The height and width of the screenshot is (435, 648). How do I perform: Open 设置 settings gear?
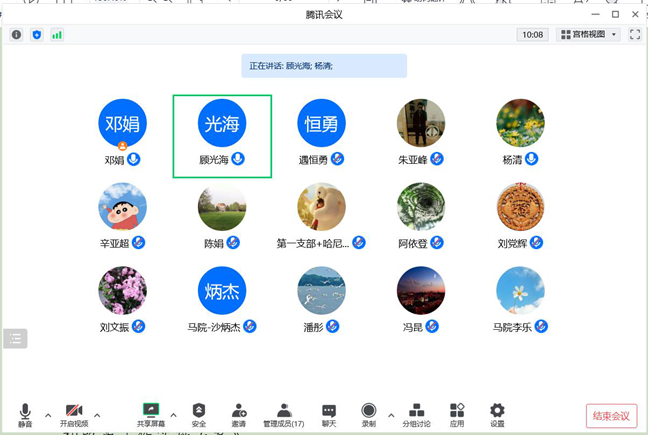(497, 414)
